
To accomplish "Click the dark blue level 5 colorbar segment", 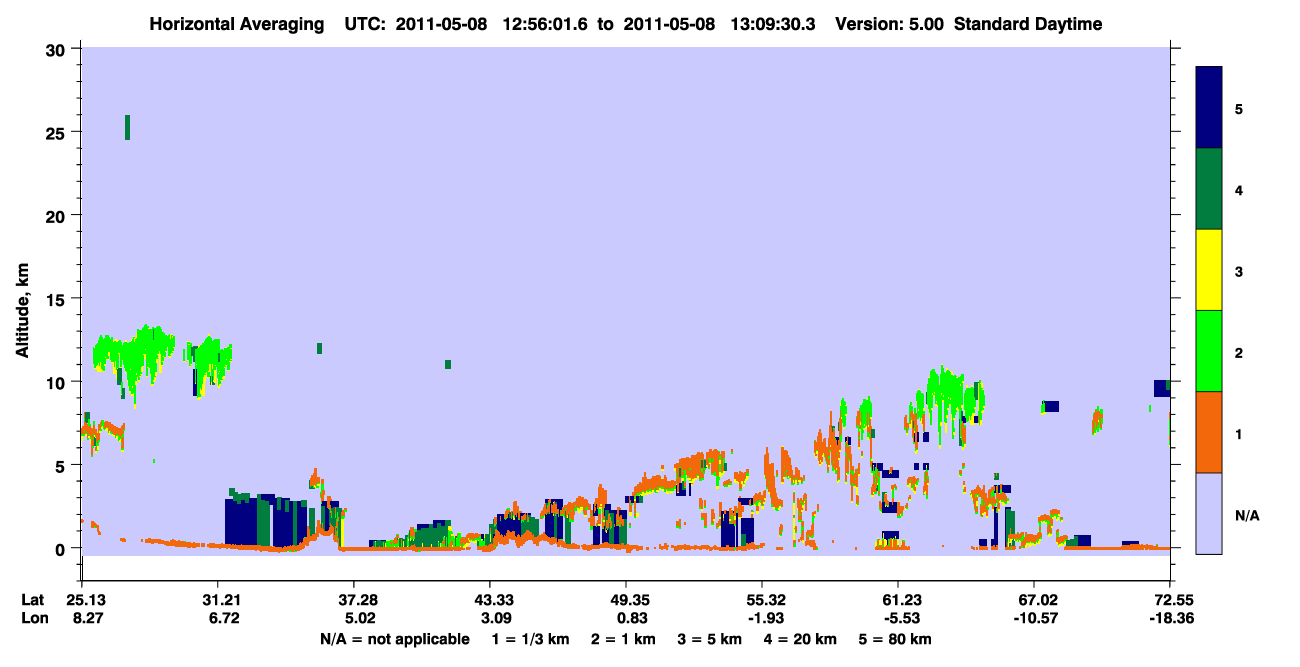I will (1209, 108).
